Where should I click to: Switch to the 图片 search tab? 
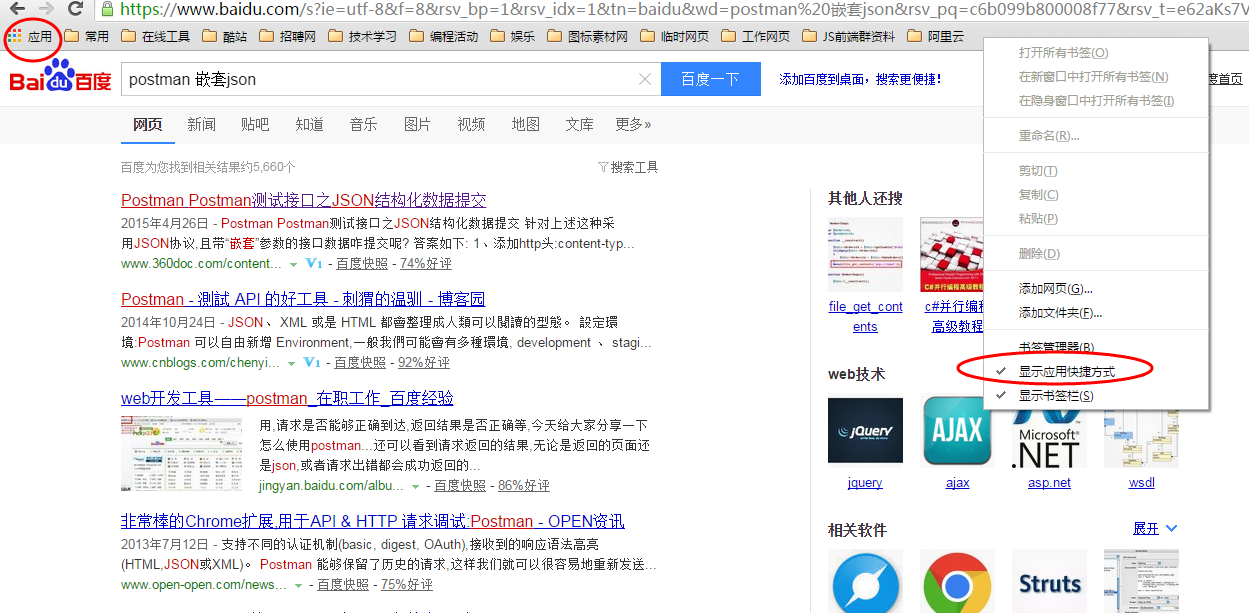(x=417, y=124)
